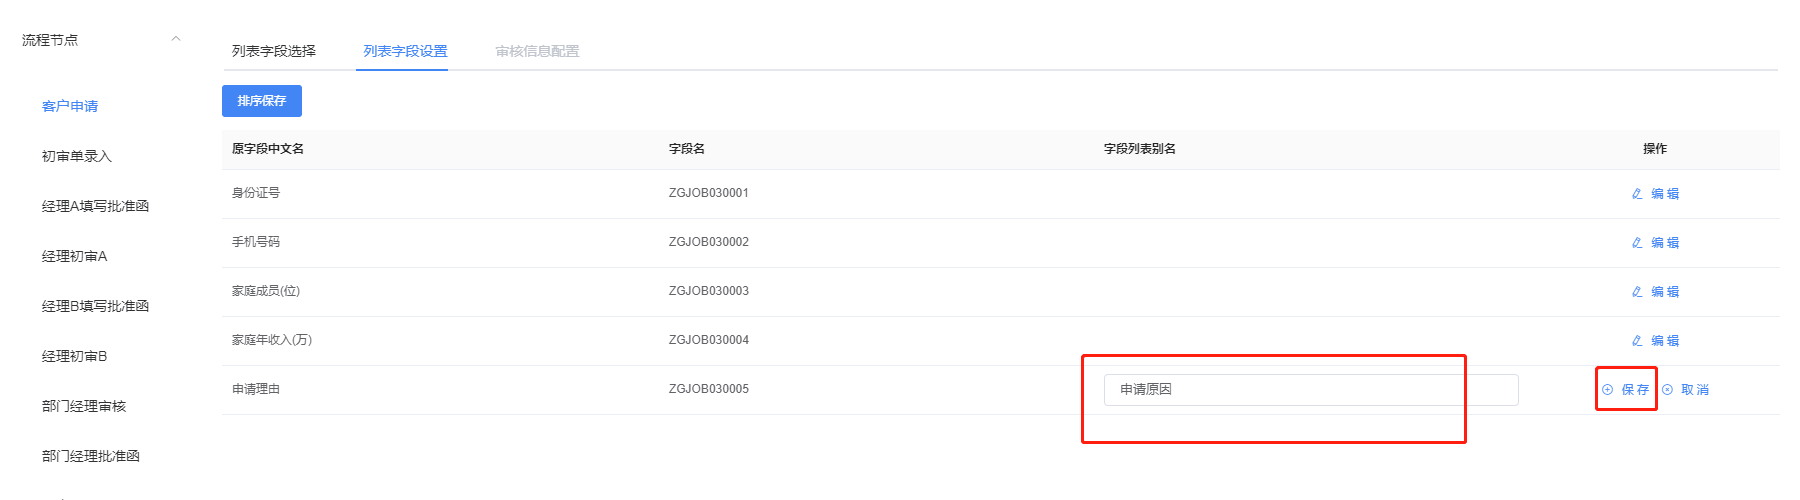Click the 身份证号 cell
Viewport: 1800px width, 500px height.
click(256, 193)
